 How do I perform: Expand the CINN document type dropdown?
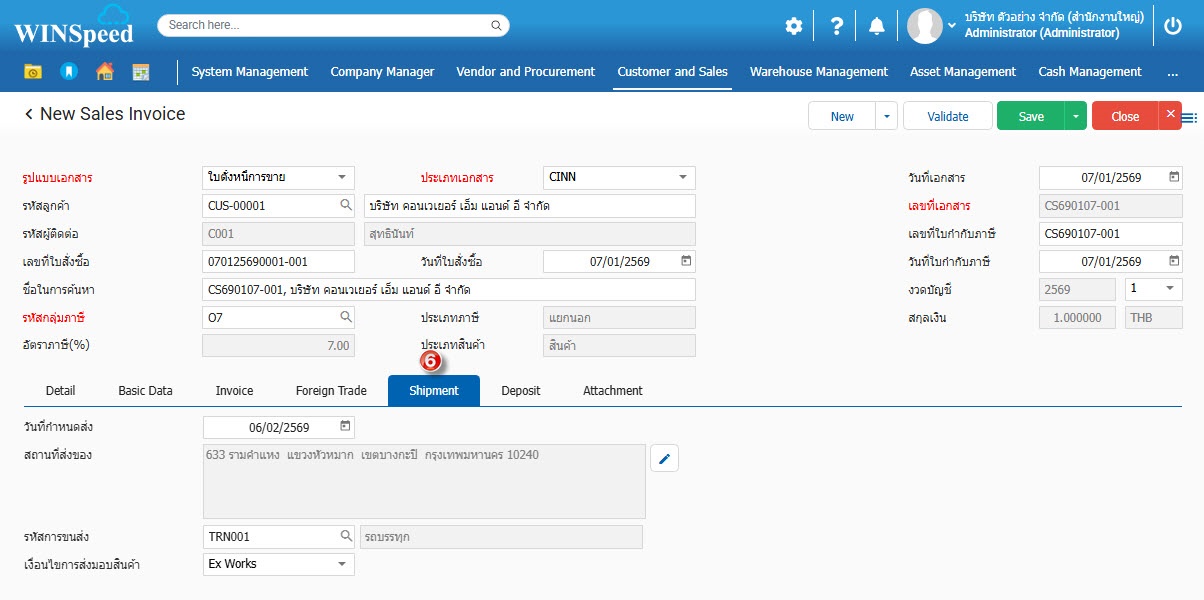[684, 177]
